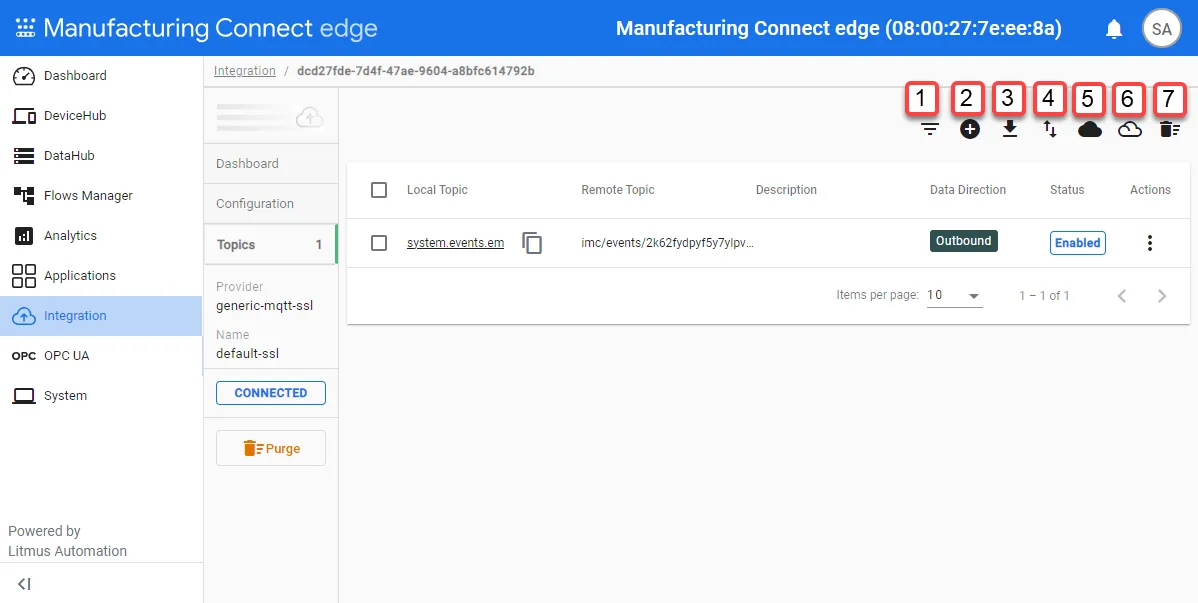Click the Status column header
Screen dimensions: 1198x603
click(1067, 190)
